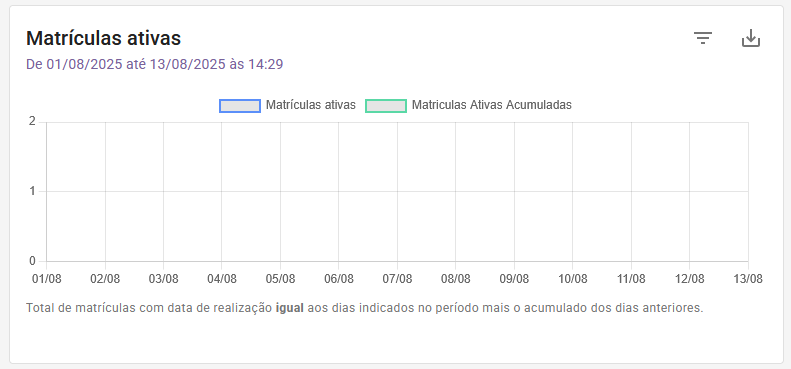The width and height of the screenshot is (791, 369).
Task: Select the Matrículas ativas card title
Action: (103, 38)
